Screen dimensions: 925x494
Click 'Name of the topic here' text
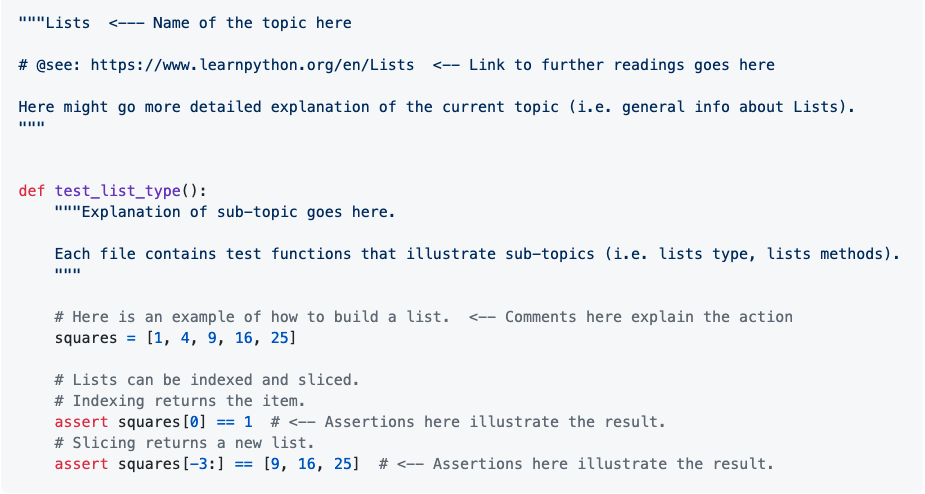pos(252,23)
